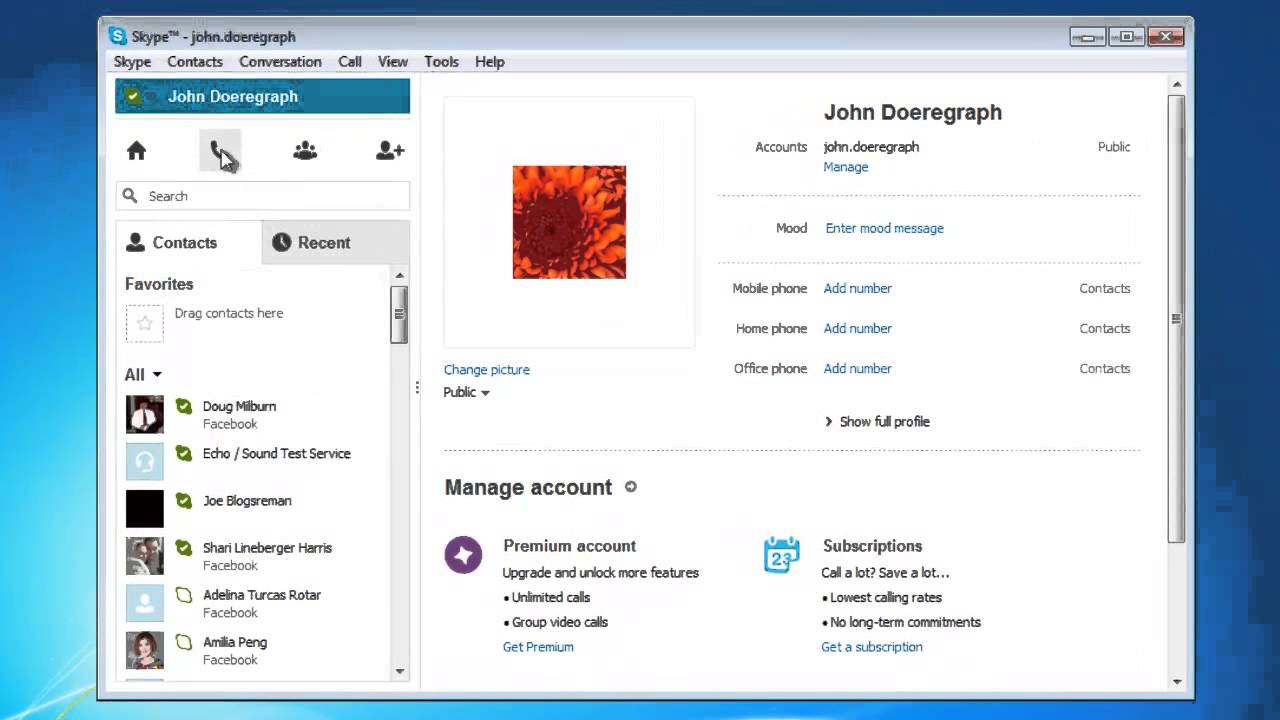Click the Get Premium link
Screen dimensions: 1280x720
(x=538, y=647)
